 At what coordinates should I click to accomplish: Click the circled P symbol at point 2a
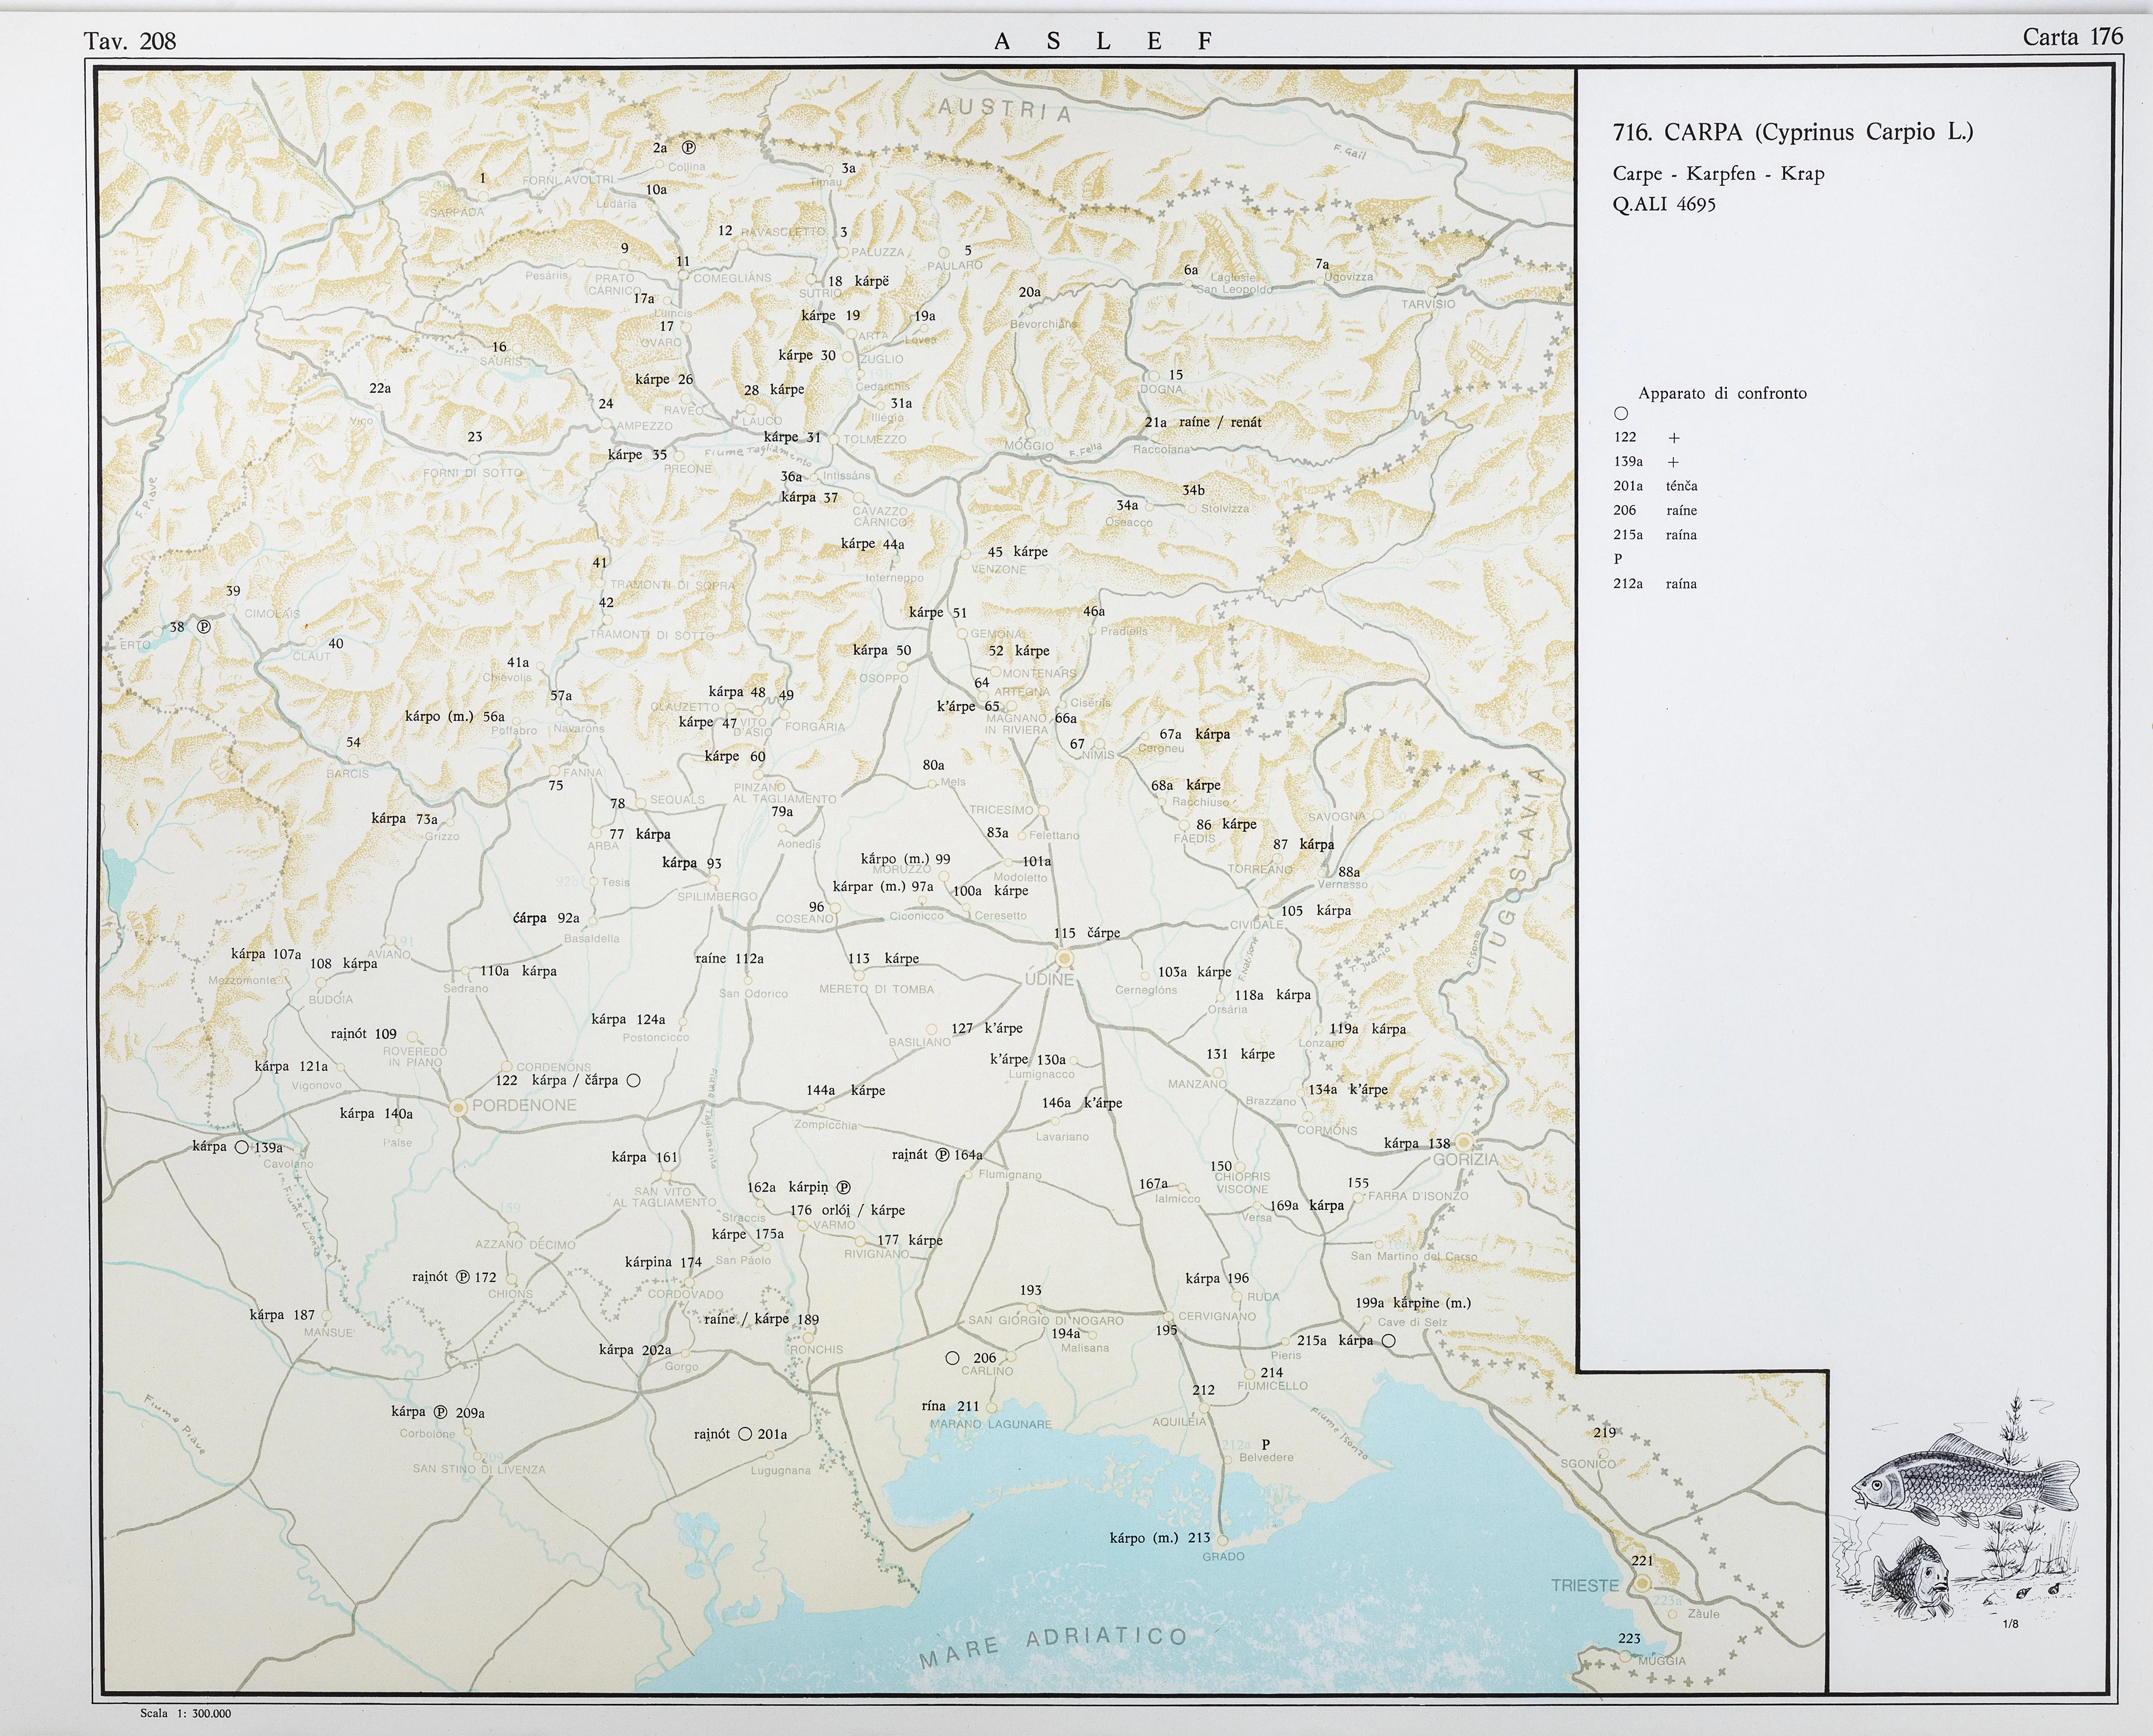[x=689, y=147]
